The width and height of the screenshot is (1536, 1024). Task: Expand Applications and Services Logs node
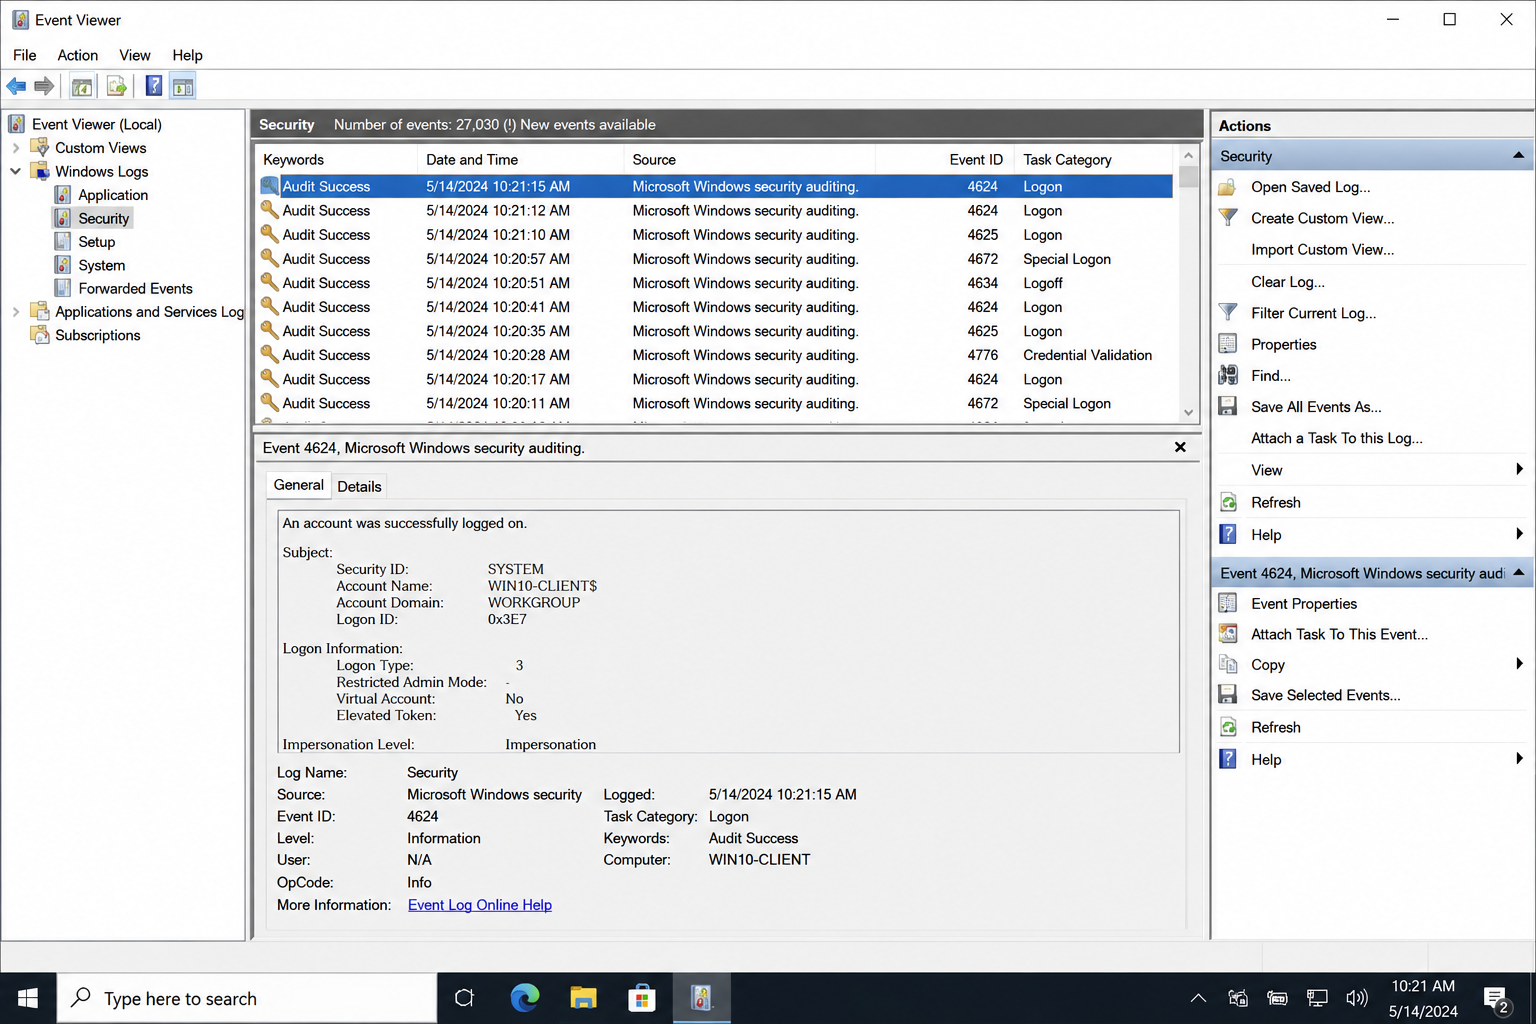(x=16, y=312)
